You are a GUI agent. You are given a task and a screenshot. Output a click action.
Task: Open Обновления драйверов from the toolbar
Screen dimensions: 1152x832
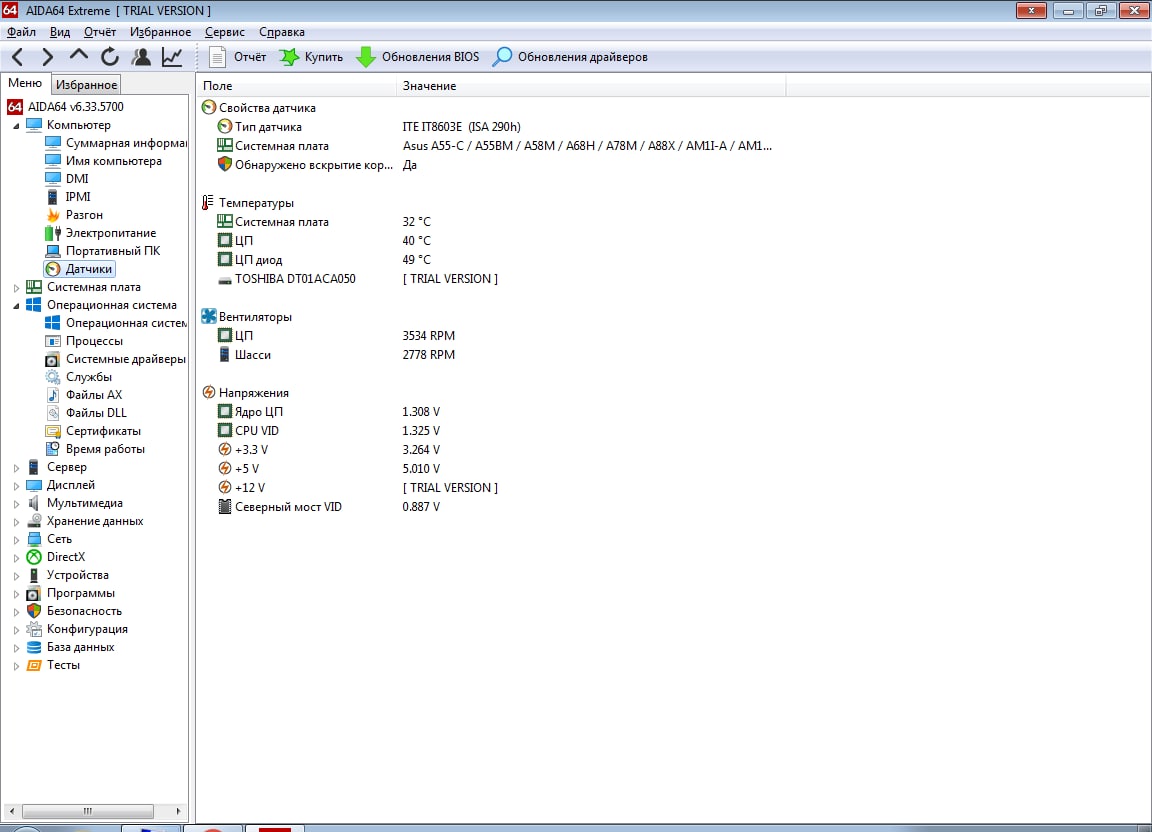coord(570,57)
